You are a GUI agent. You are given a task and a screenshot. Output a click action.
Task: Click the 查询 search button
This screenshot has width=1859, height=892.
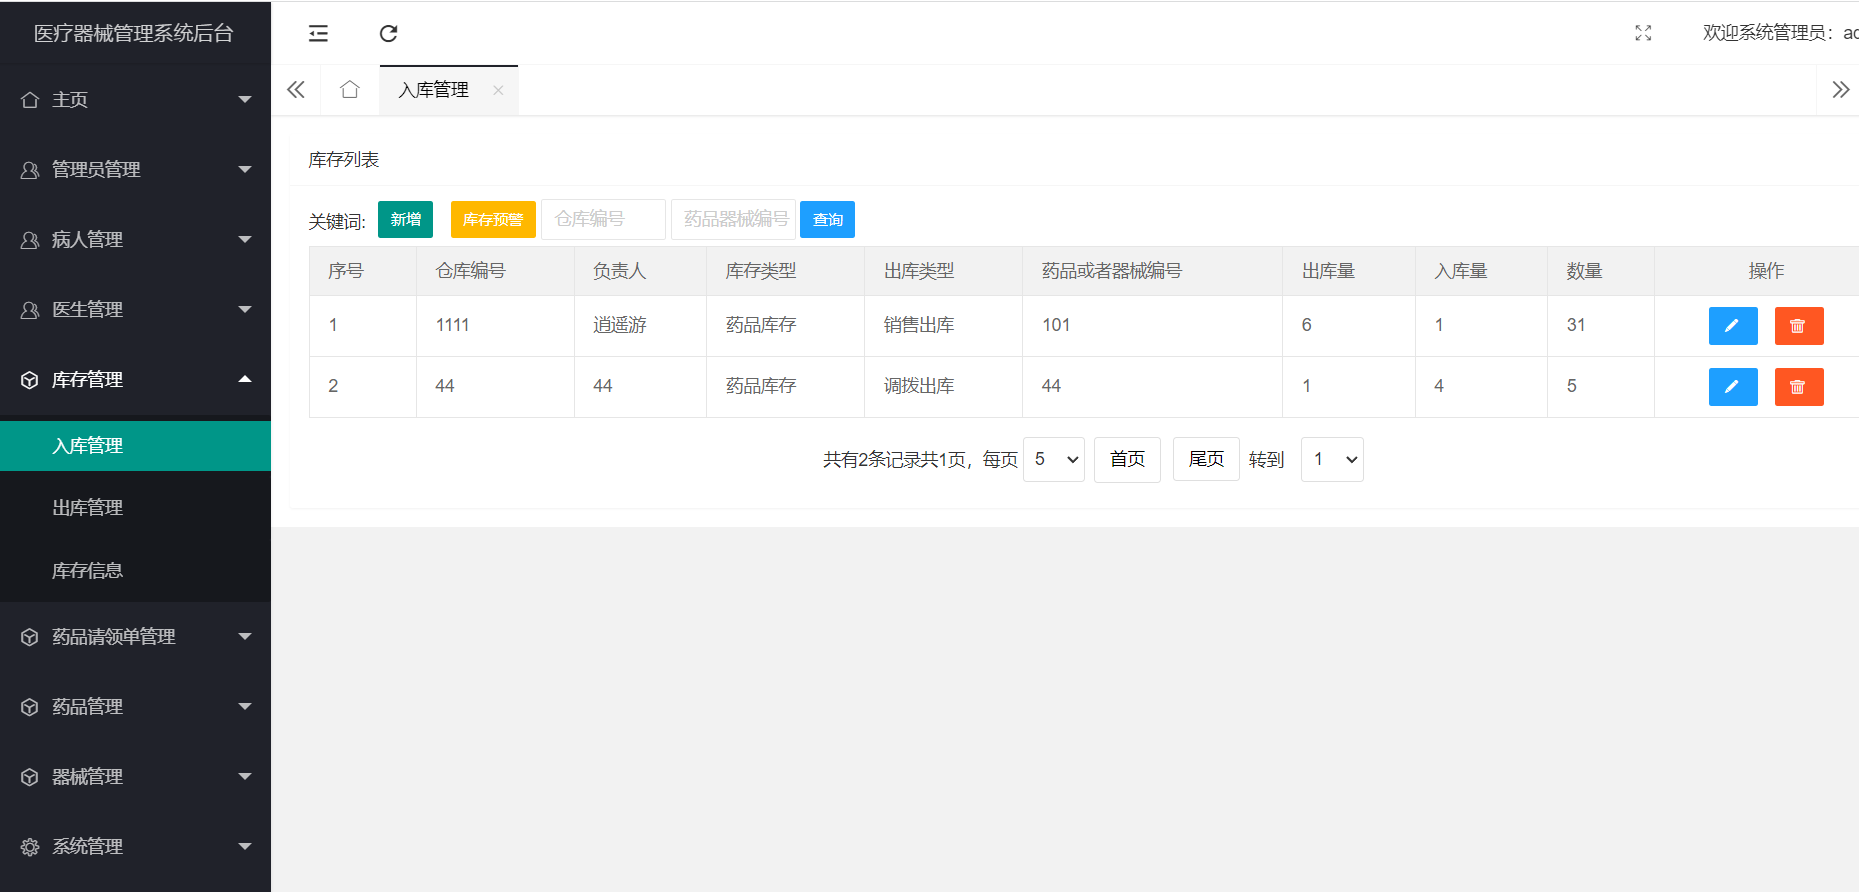coord(827,219)
